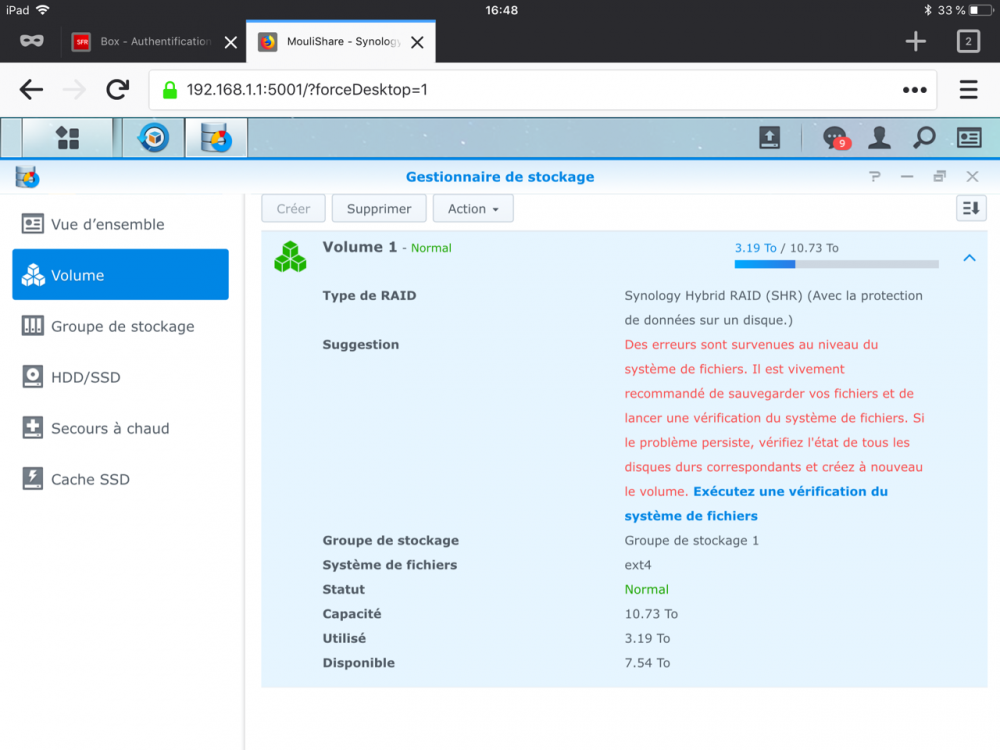Collapse the Volume 1 details chevron
Image resolution: width=1000 pixels, height=750 pixels.
coord(969,258)
